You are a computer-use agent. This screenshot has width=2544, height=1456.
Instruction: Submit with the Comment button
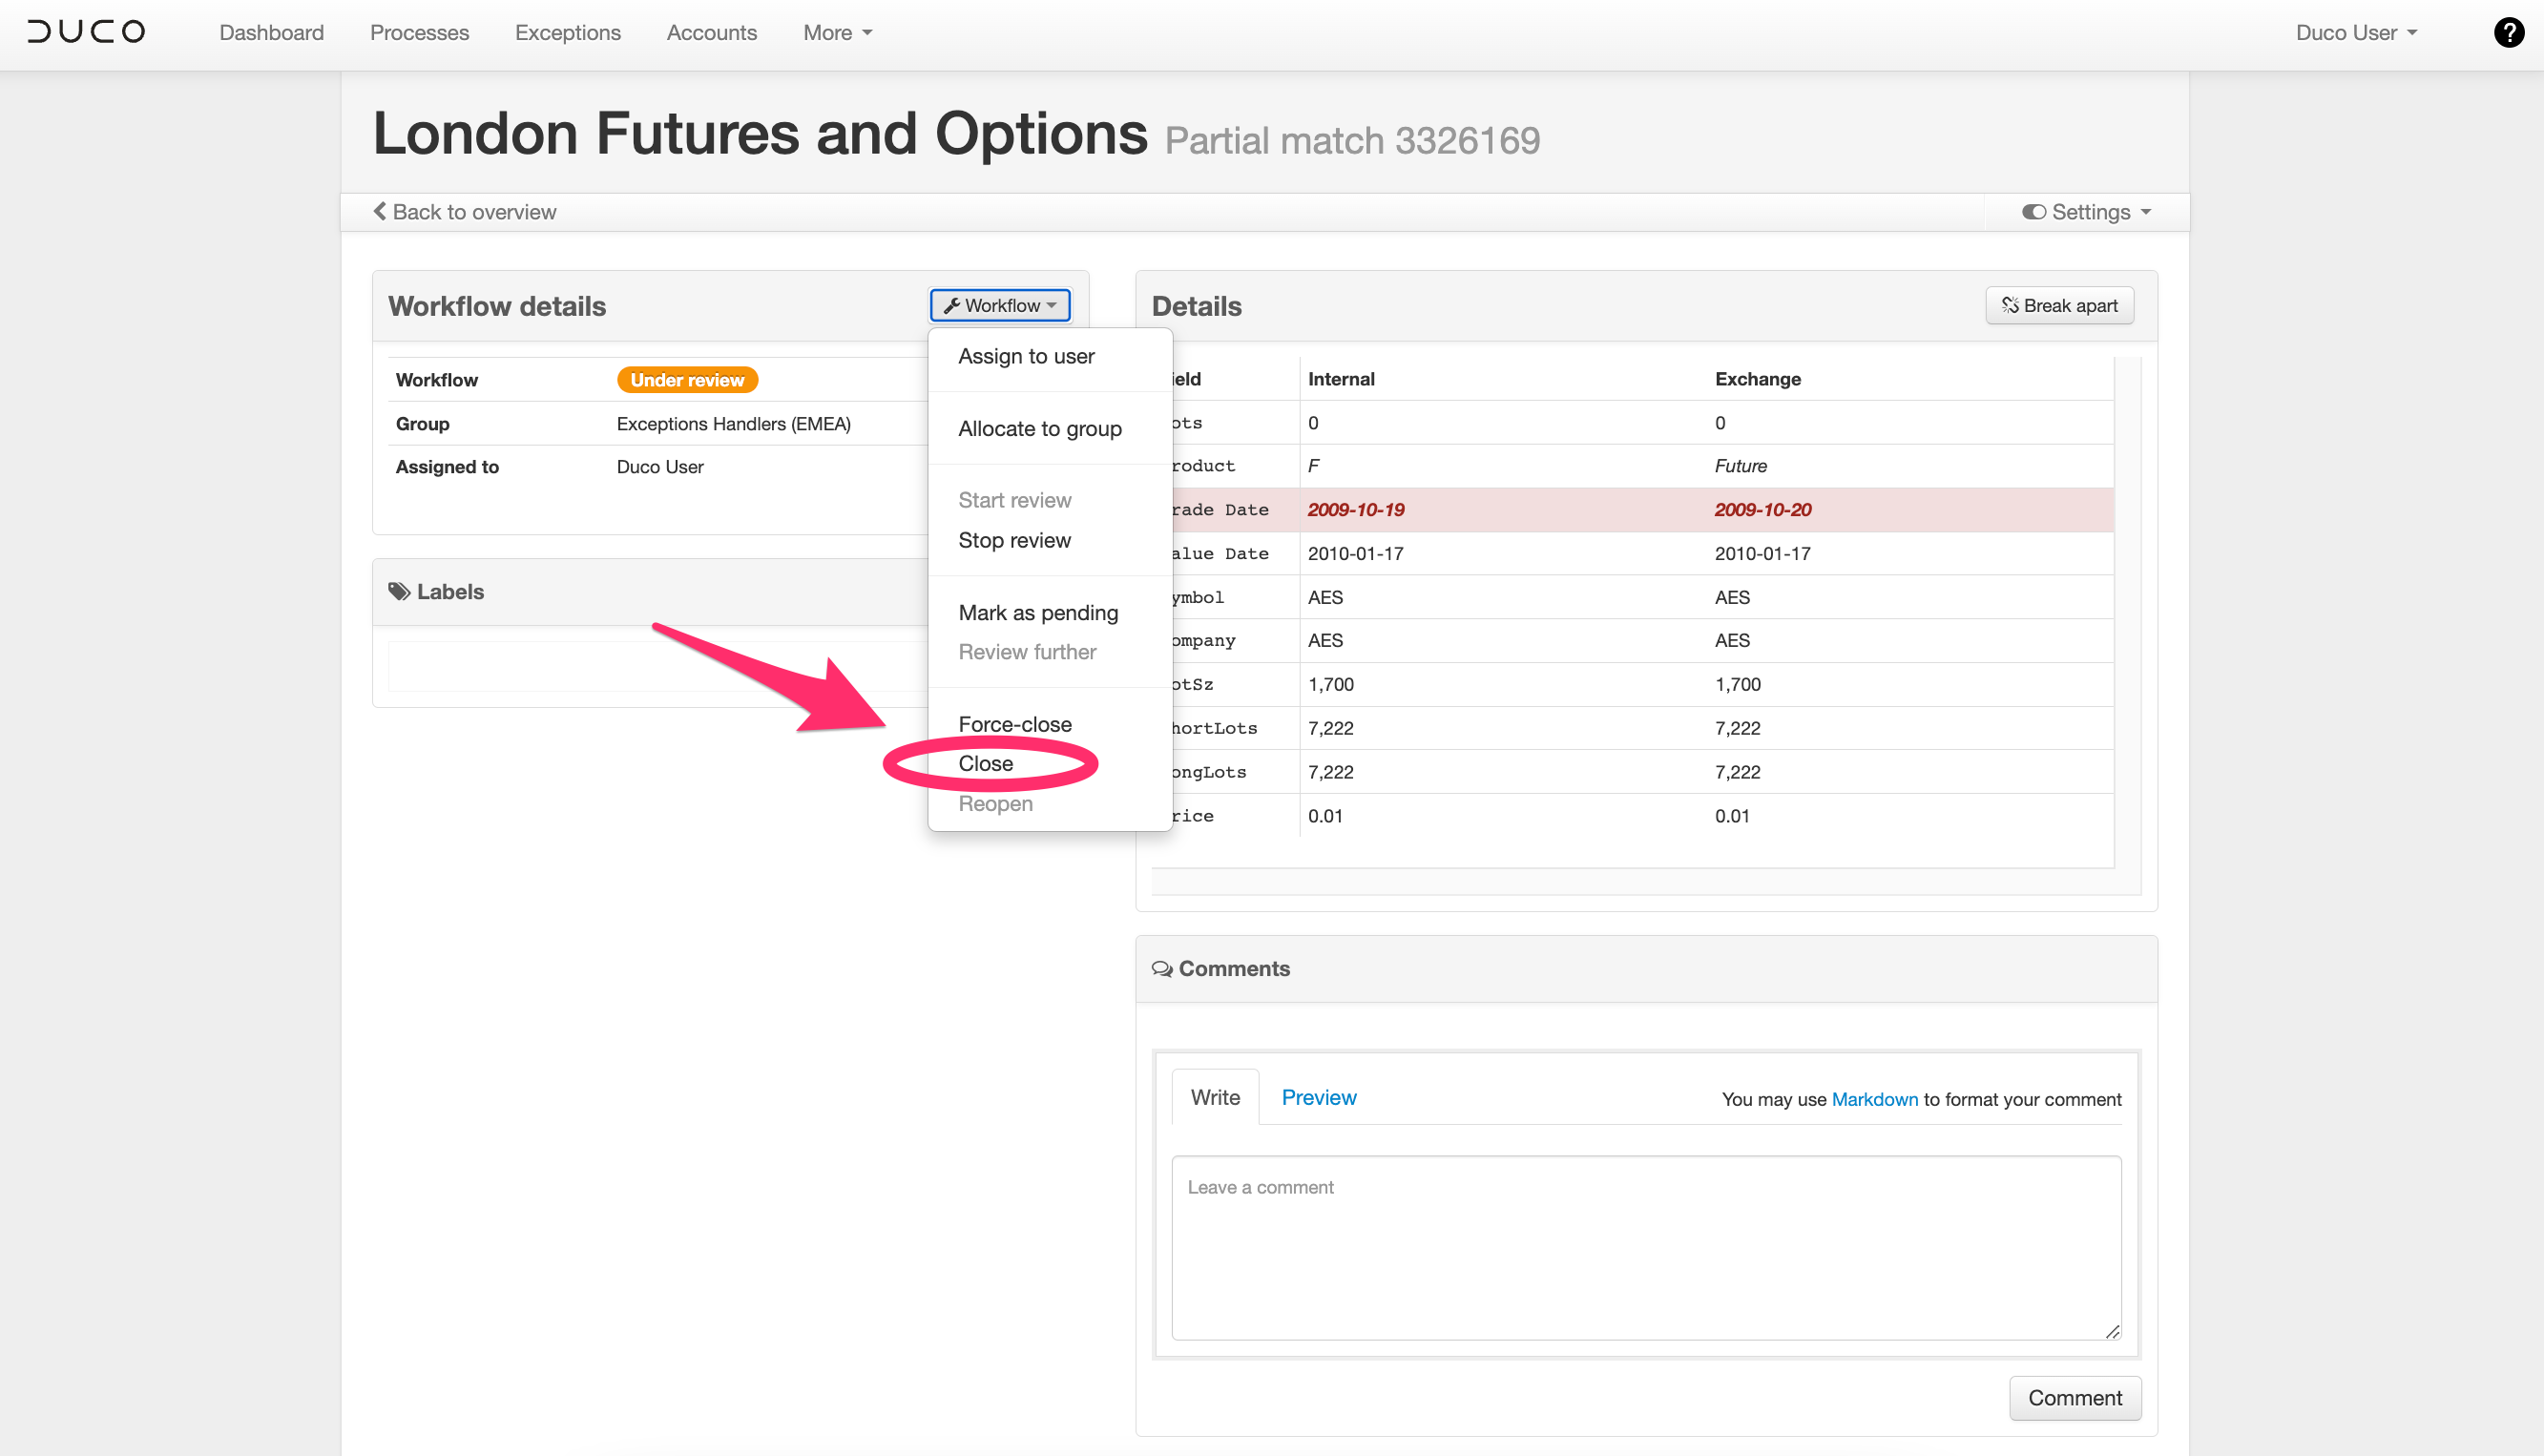click(x=2075, y=1398)
